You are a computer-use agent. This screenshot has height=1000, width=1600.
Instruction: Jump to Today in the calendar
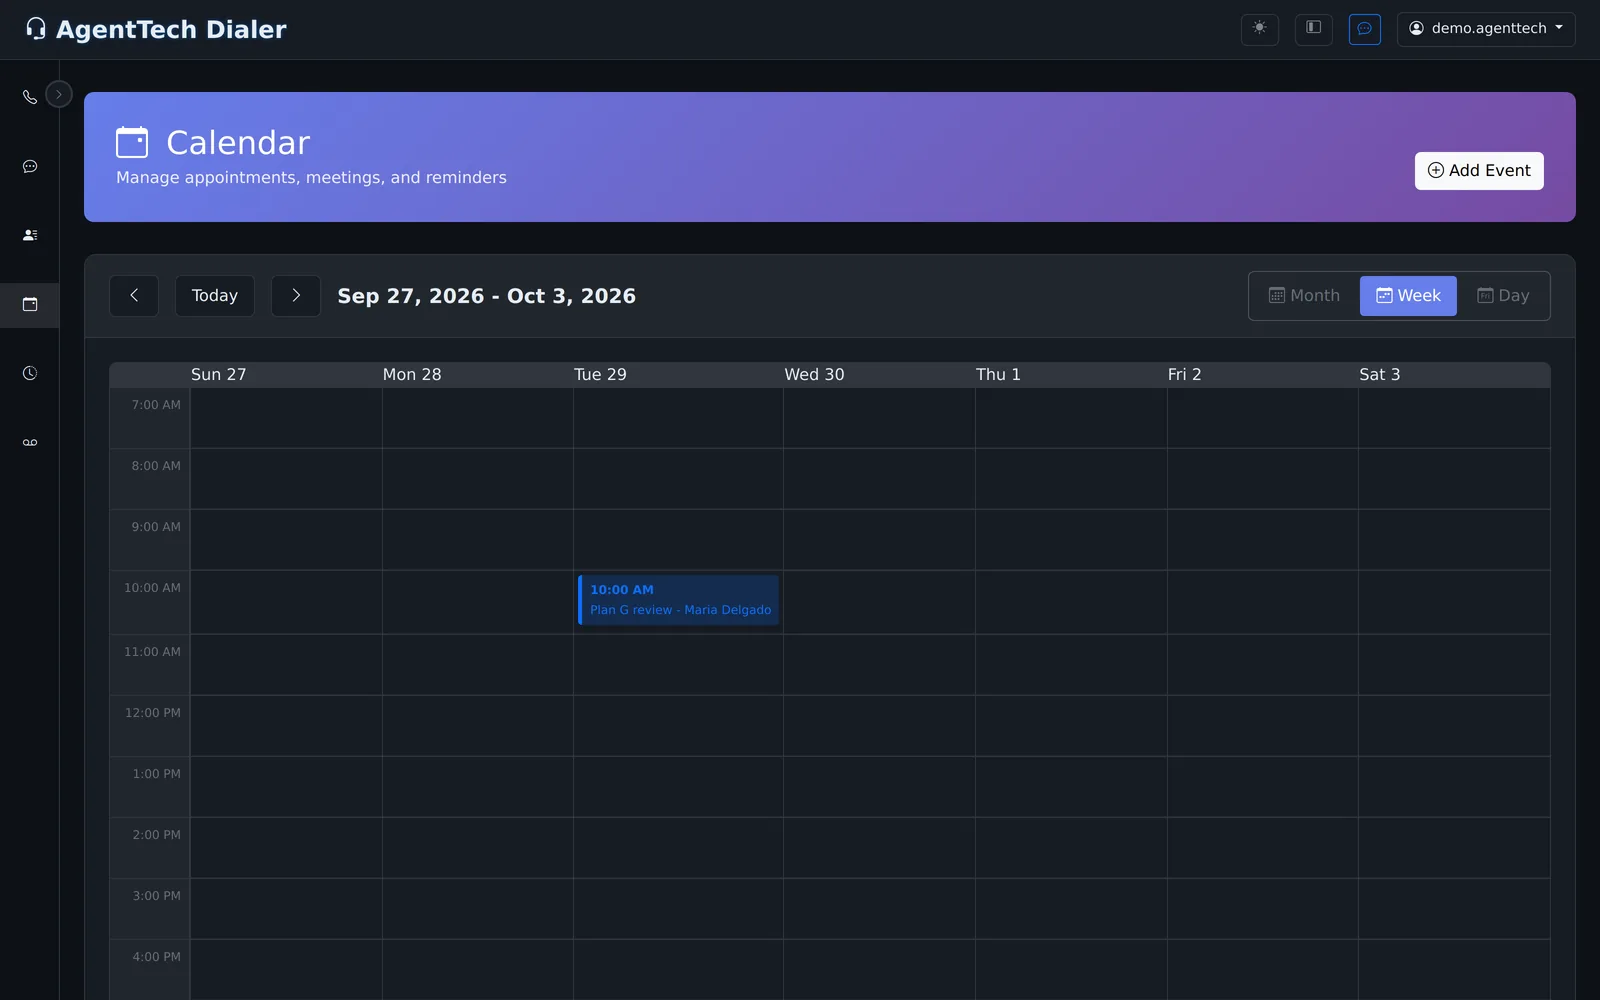pyautogui.click(x=215, y=296)
